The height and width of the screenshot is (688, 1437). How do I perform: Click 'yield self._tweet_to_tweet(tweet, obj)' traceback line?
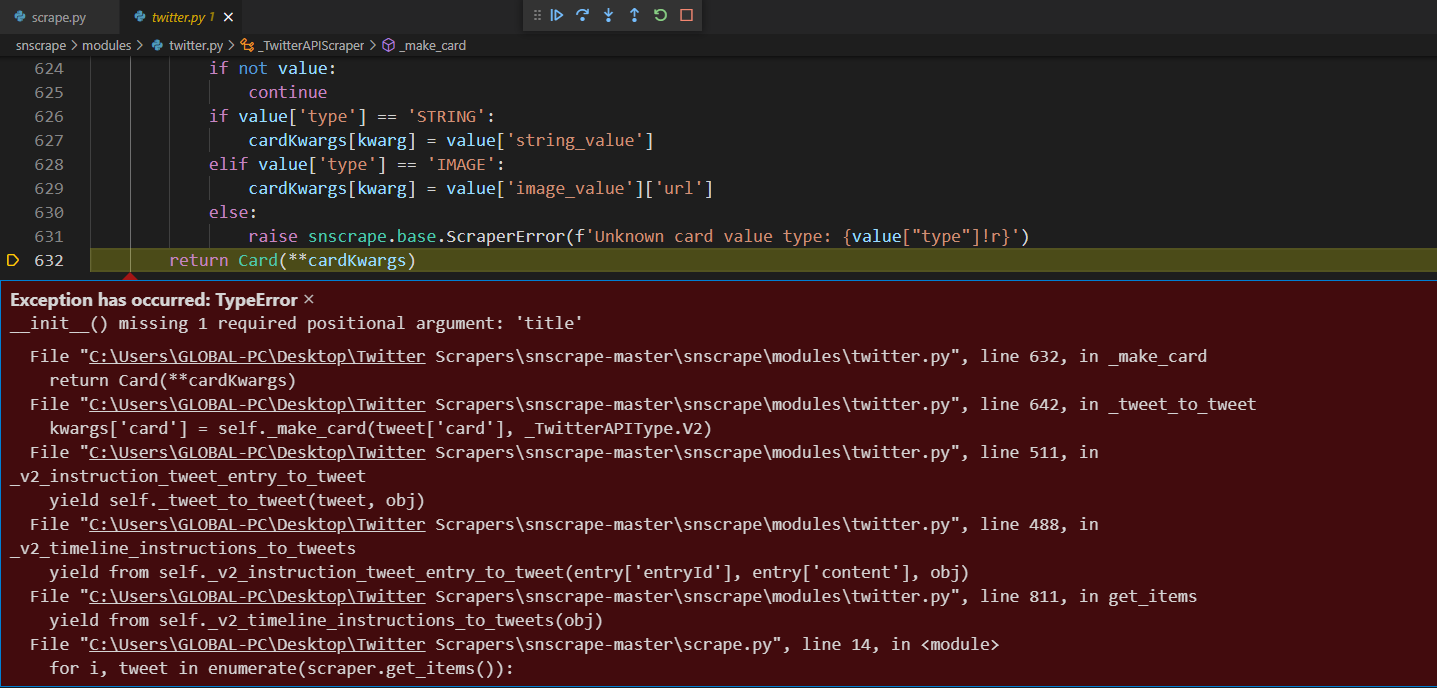tap(237, 500)
